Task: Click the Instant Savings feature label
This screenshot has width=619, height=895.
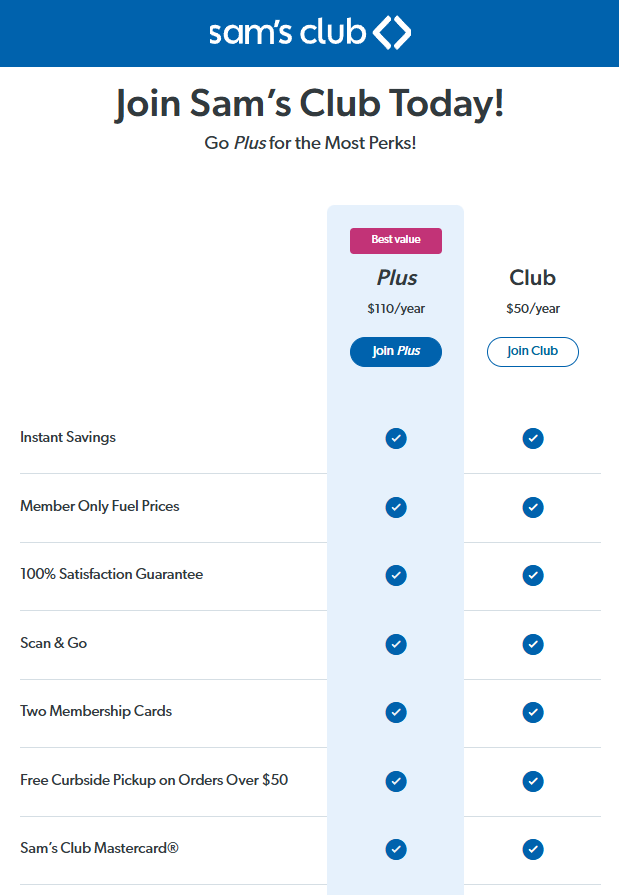Action: click(x=68, y=437)
